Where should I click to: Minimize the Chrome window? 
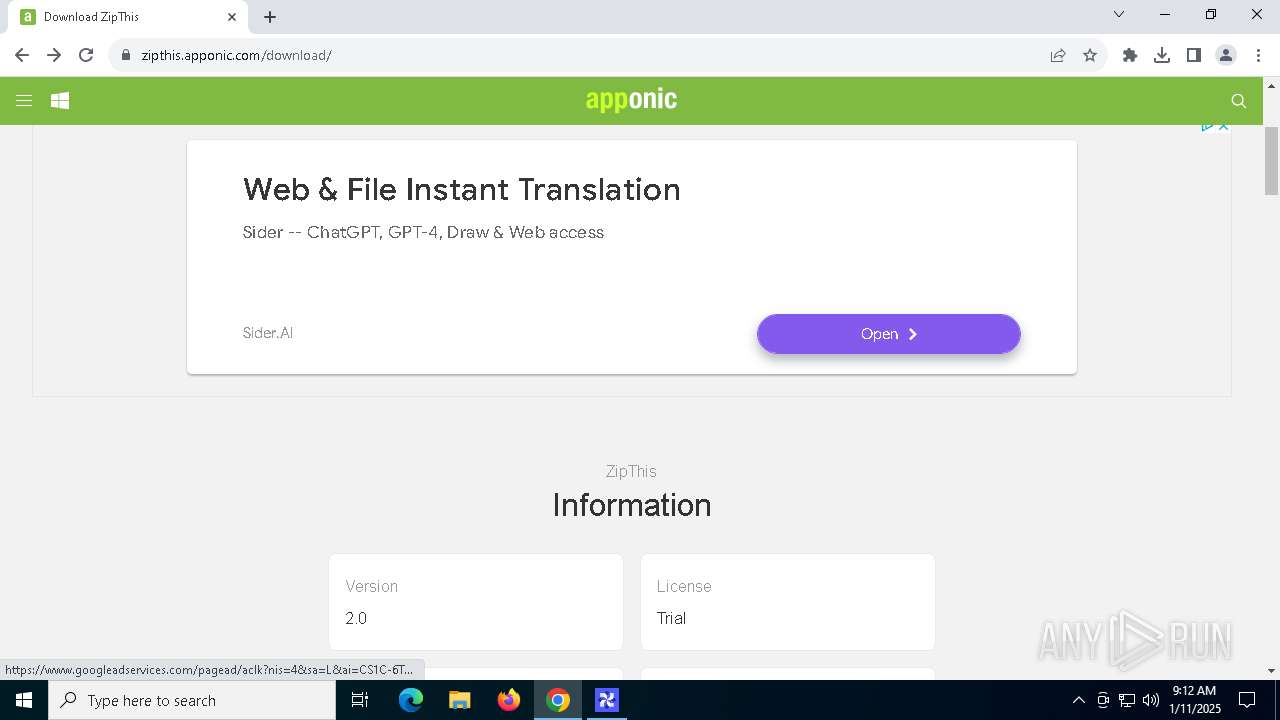(x=1165, y=14)
